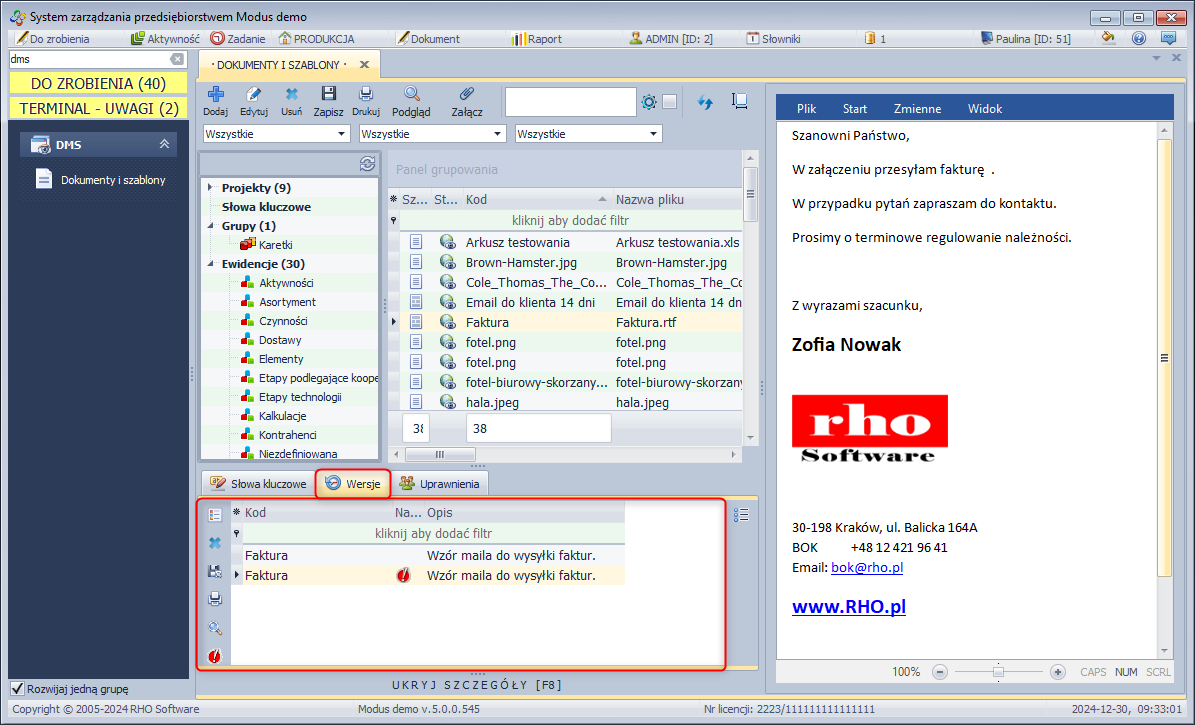Click the document grid filter row
The image size is (1195, 725).
(x=570, y=220)
